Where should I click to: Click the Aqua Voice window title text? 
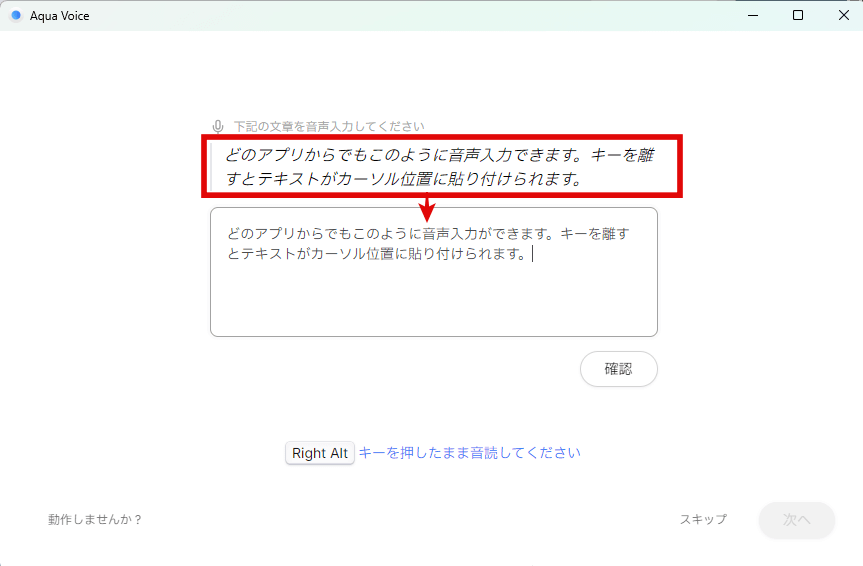(x=60, y=16)
